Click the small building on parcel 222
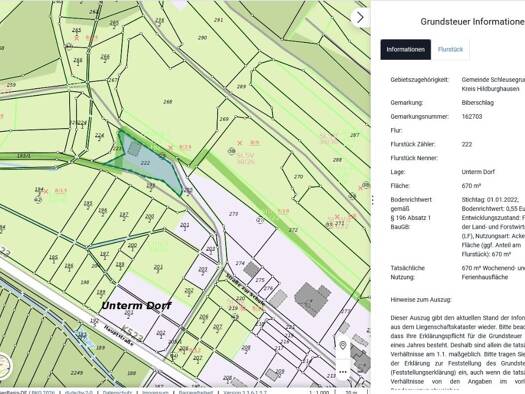Screen dimensions: 525x394 click(134, 149)
